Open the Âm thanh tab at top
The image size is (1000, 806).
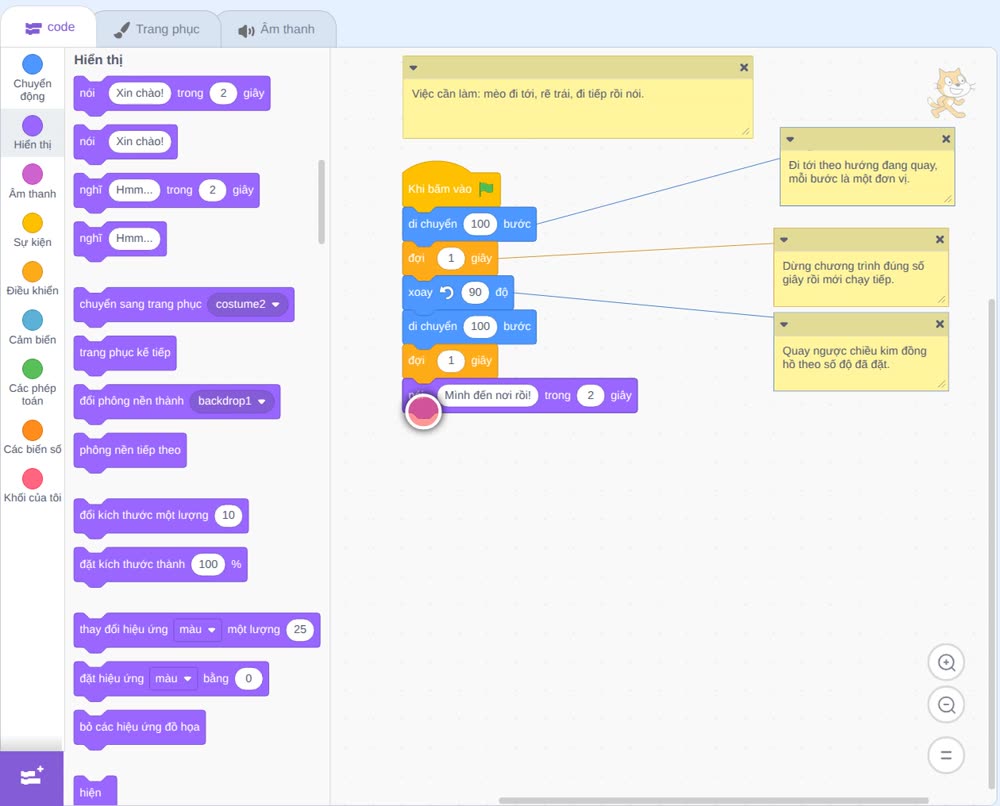point(277,29)
